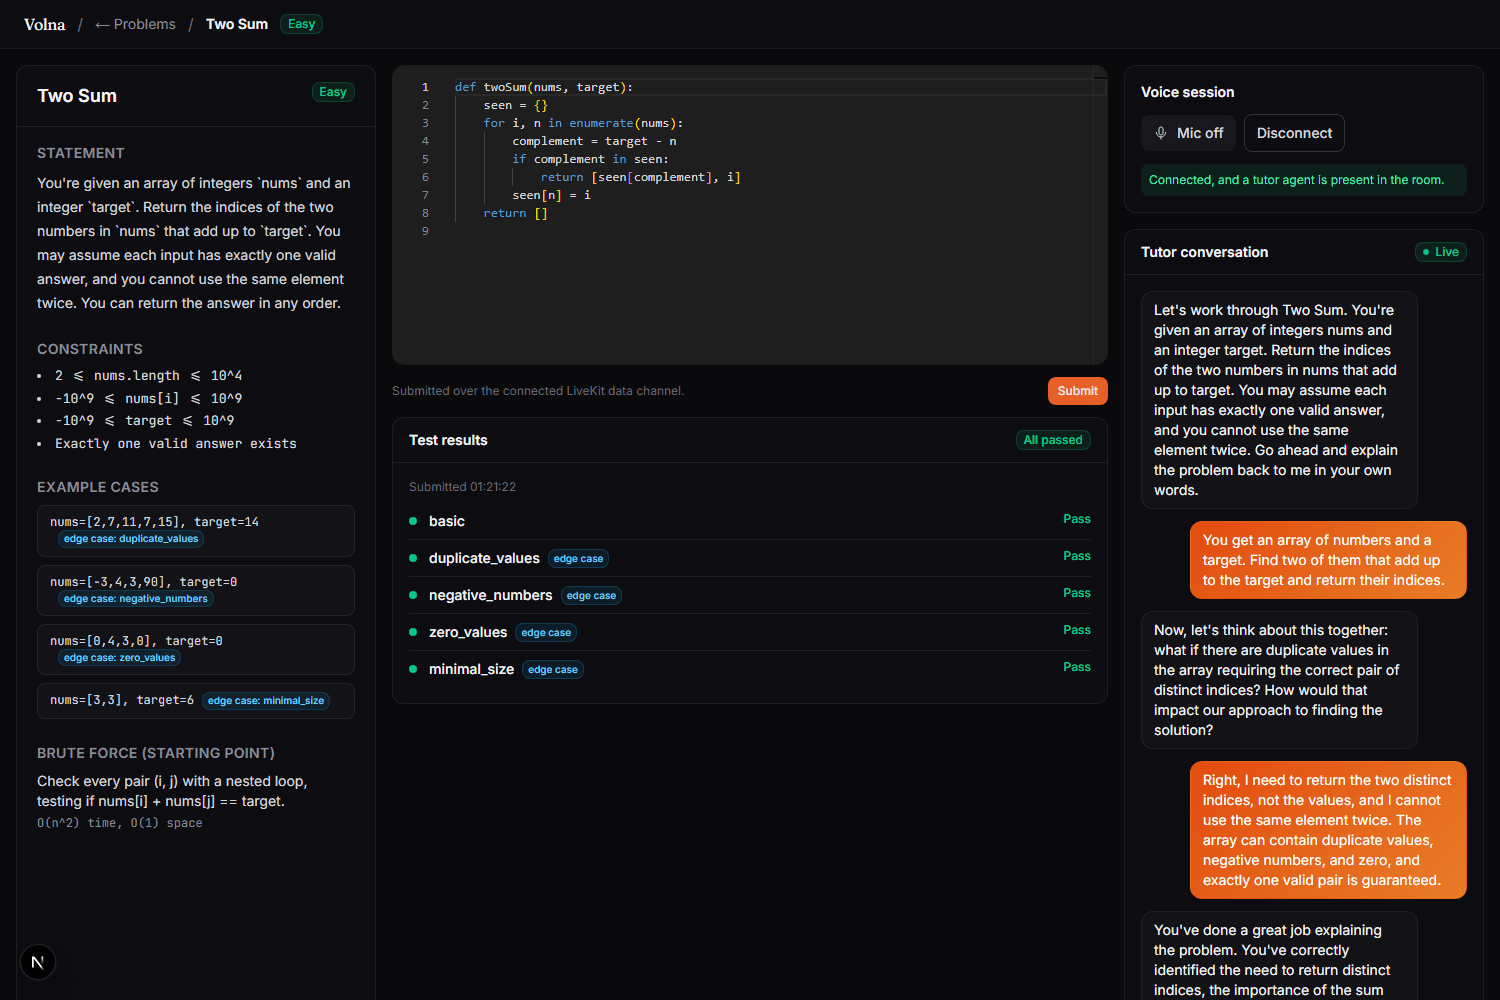The height and width of the screenshot is (1000, 1500).
Task: Click the All passed results badge
Action: coord(1053,440)
